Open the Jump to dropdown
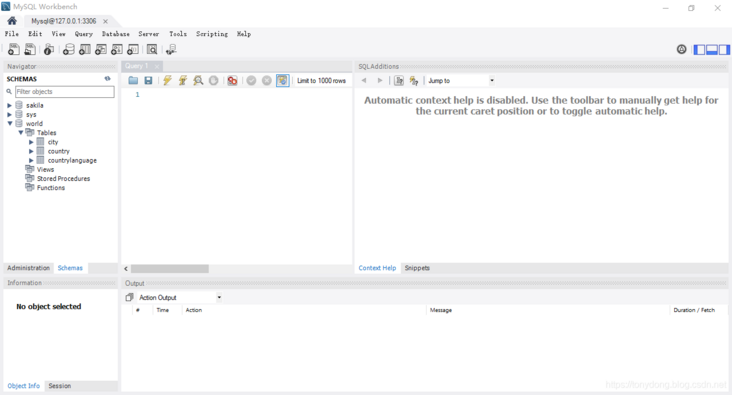The image size is (732, 395). click(492, 80)
